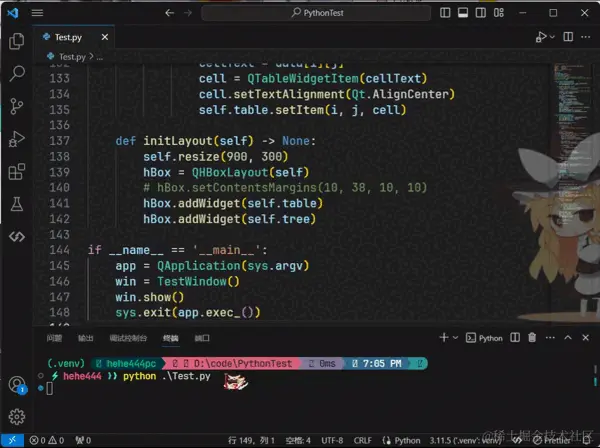The image size is (600, 448).
Task: Open the Testing flask view
Action: [x=17, y=204]
